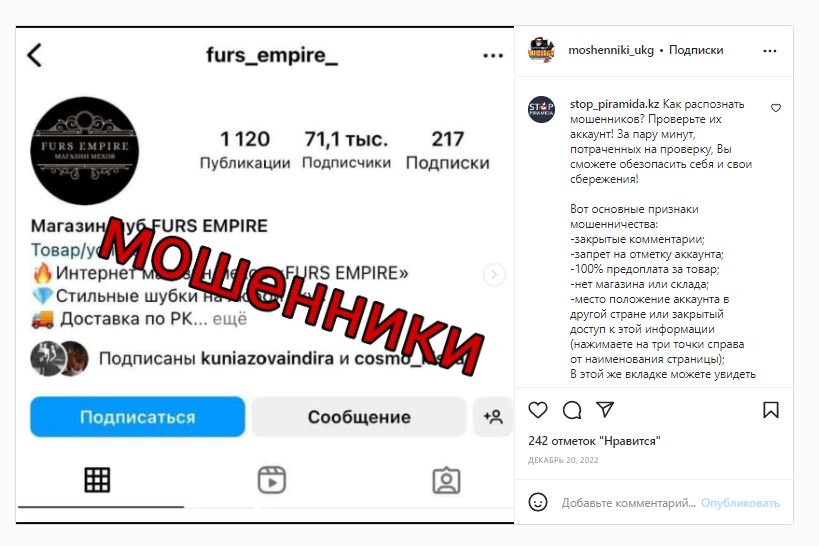Open the emoji picker smiley icon
The height and width of the screenshot is (546, 819).
(538, 502)
